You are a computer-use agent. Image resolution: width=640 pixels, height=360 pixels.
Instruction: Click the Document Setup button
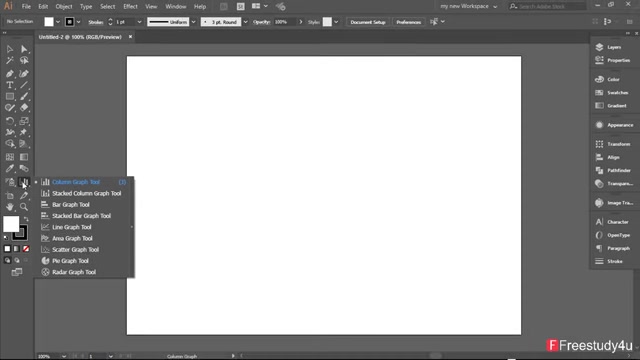(x=368, y=22)
